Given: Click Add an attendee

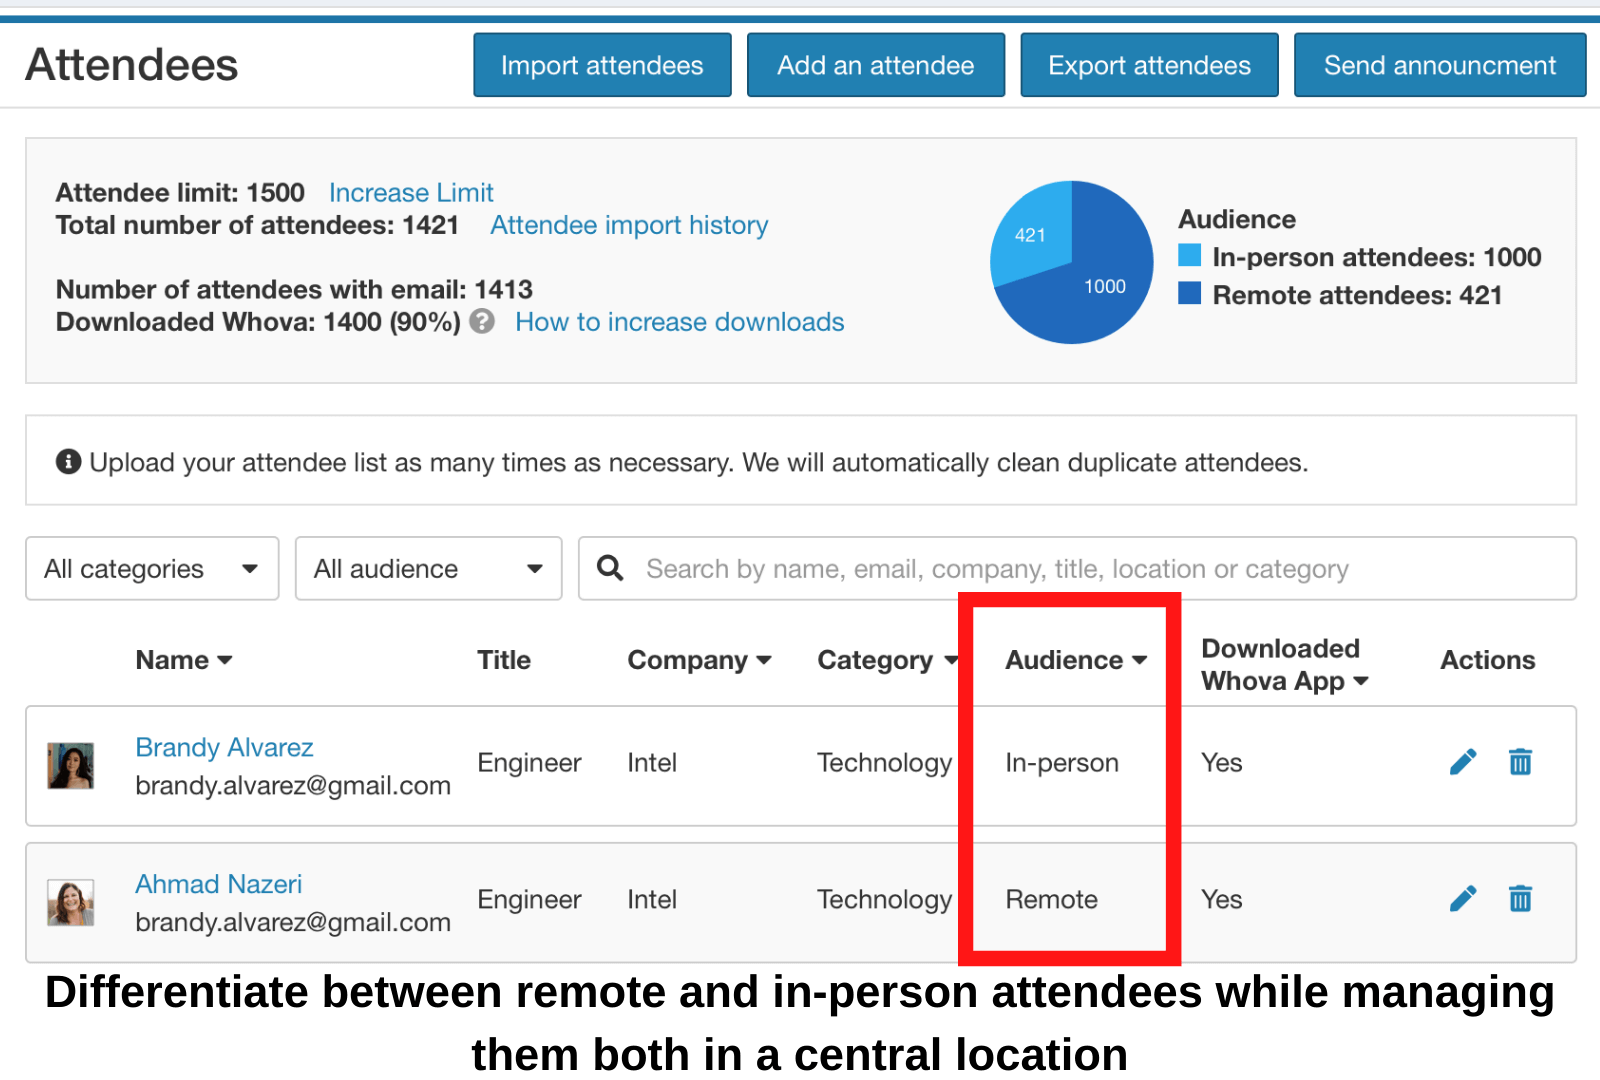Looking at the screenshot, I should (875, 64).
